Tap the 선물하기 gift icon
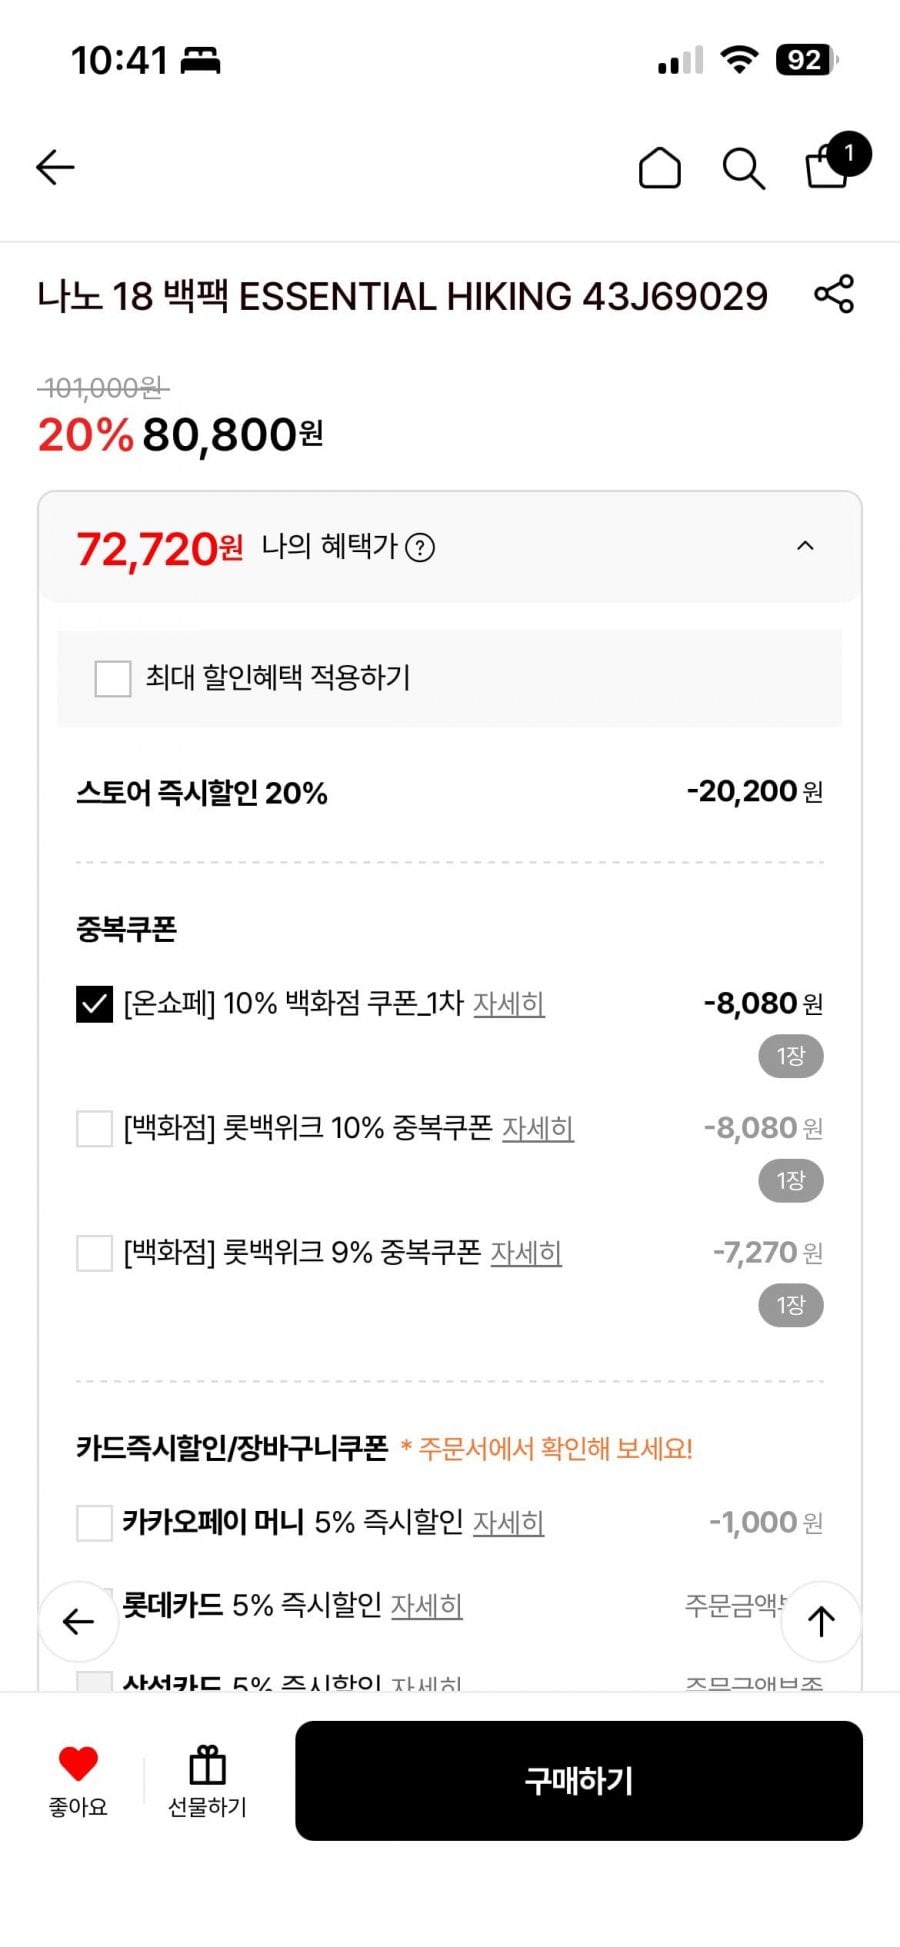The width and height of the screenshot is (900, 1947). [207, 1766]
